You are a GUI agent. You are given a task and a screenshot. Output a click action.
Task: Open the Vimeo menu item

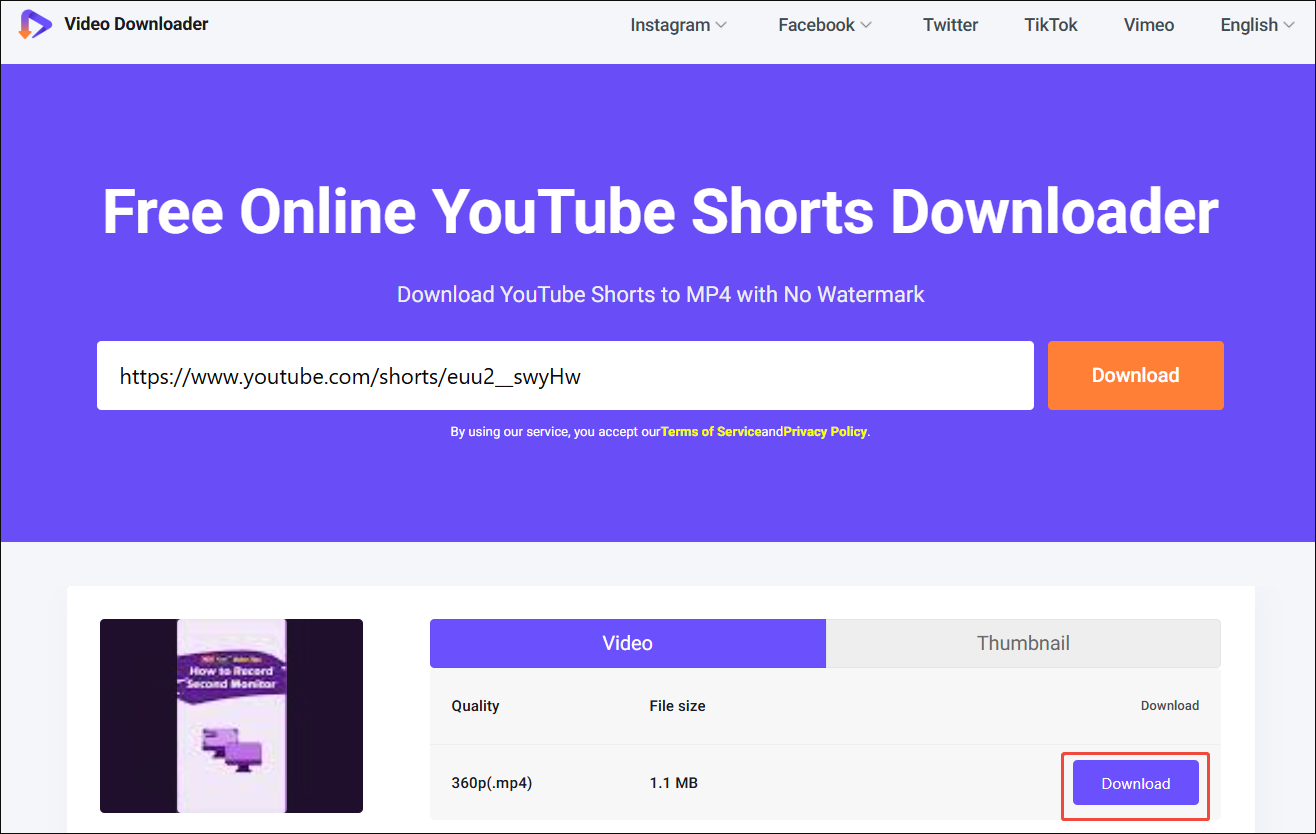point(1149,25)
